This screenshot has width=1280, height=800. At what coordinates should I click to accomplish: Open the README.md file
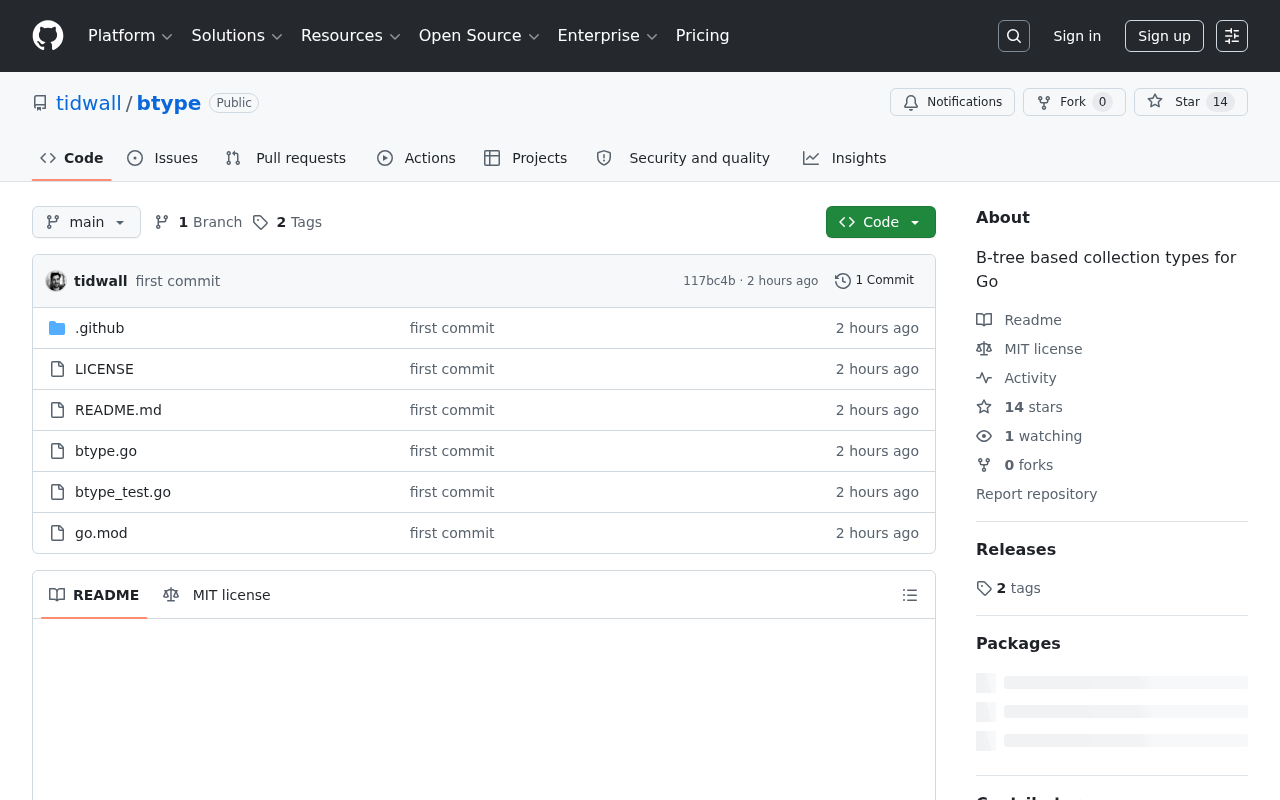(118, 410)
